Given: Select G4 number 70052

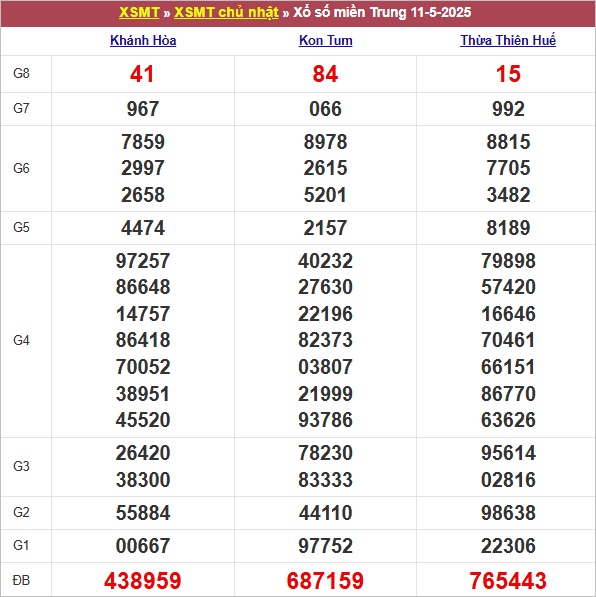Looking at the screenshot, I should coord(143,367).
